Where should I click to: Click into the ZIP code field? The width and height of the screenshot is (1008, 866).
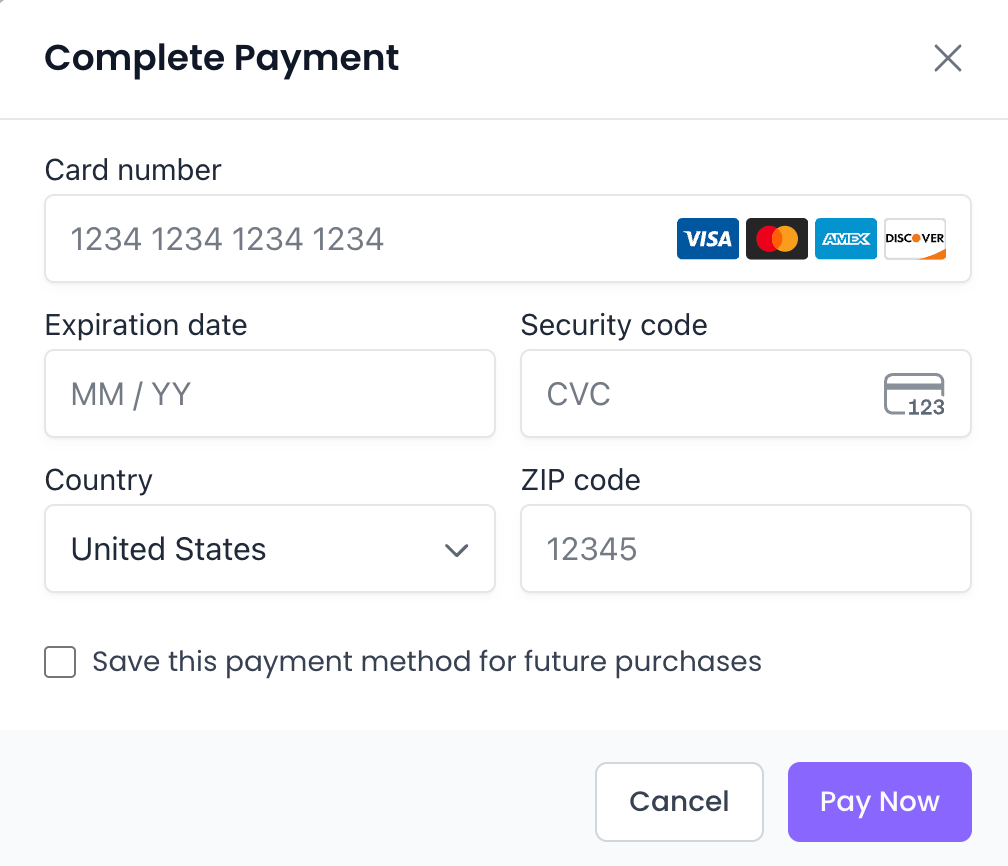coord(746,549)
